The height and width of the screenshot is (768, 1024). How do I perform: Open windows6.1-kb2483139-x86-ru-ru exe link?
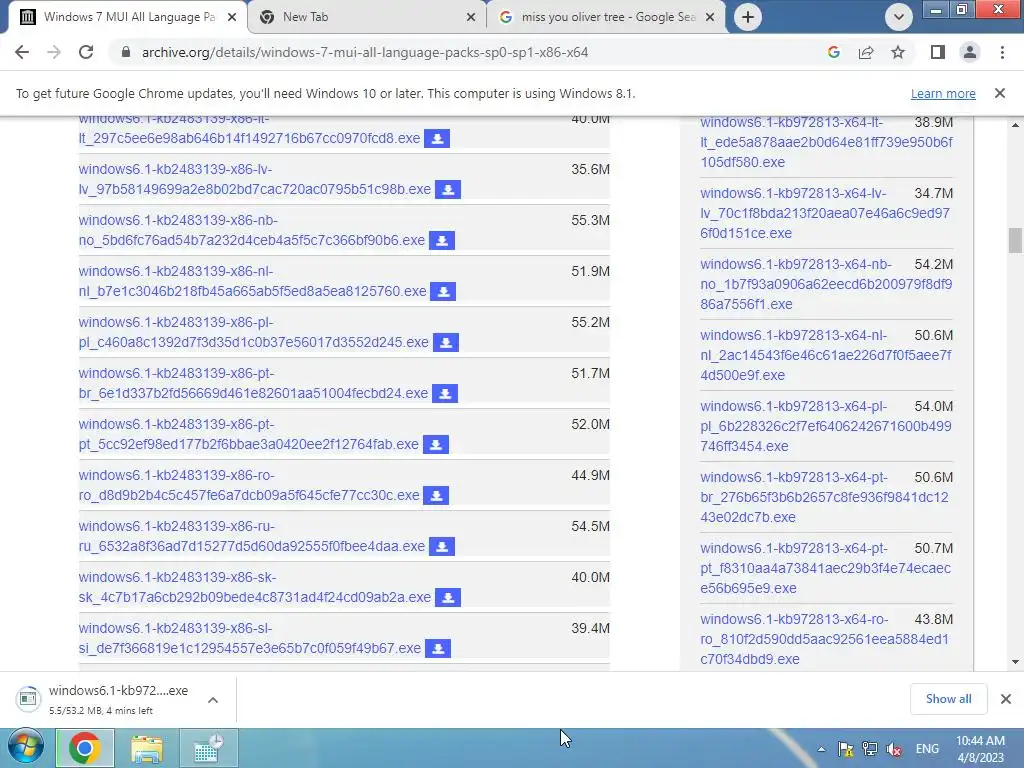(251, 536)
